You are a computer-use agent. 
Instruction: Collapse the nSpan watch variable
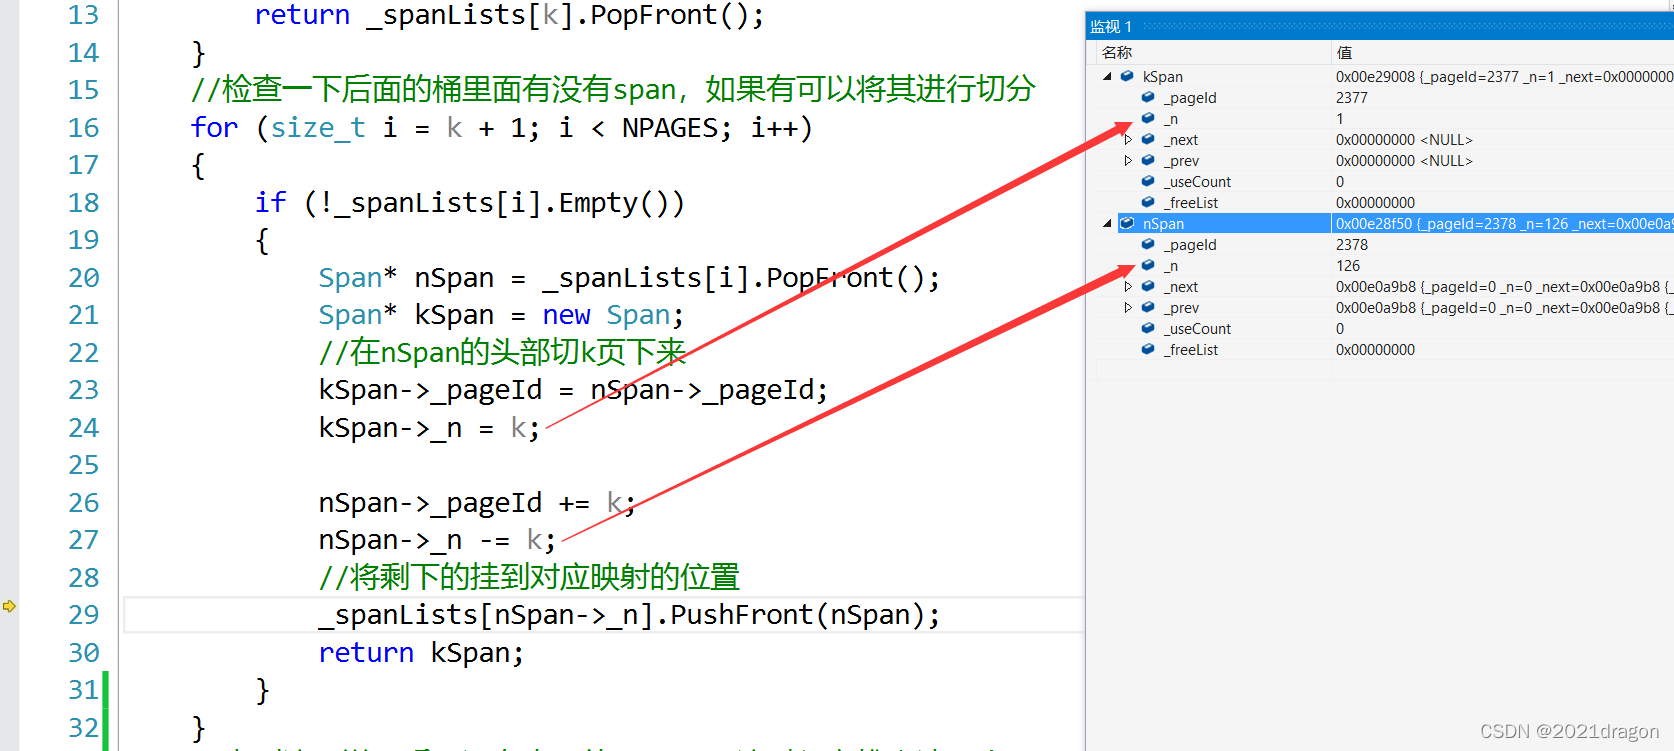pyautogui.click(x=1107, y=223)
